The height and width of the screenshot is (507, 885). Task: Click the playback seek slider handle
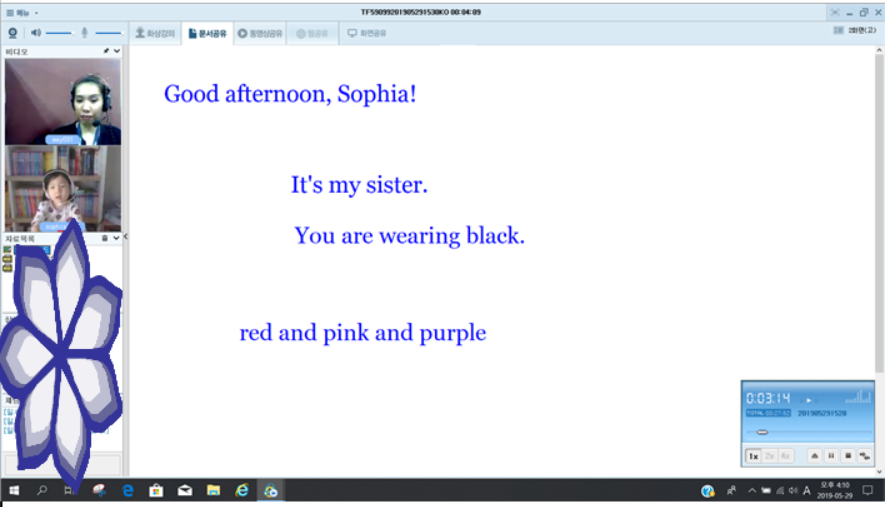tap(762, 432)
